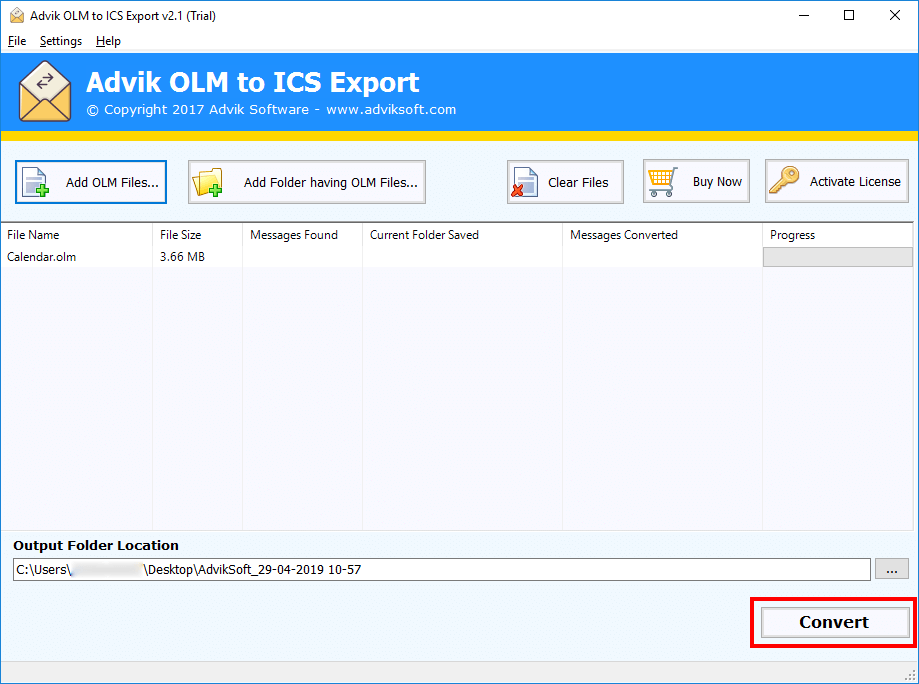The width and height of the screenshot is (919, 684).
Task: Close the Advik OLM to ICS Export window
Action: click(894, 16)
